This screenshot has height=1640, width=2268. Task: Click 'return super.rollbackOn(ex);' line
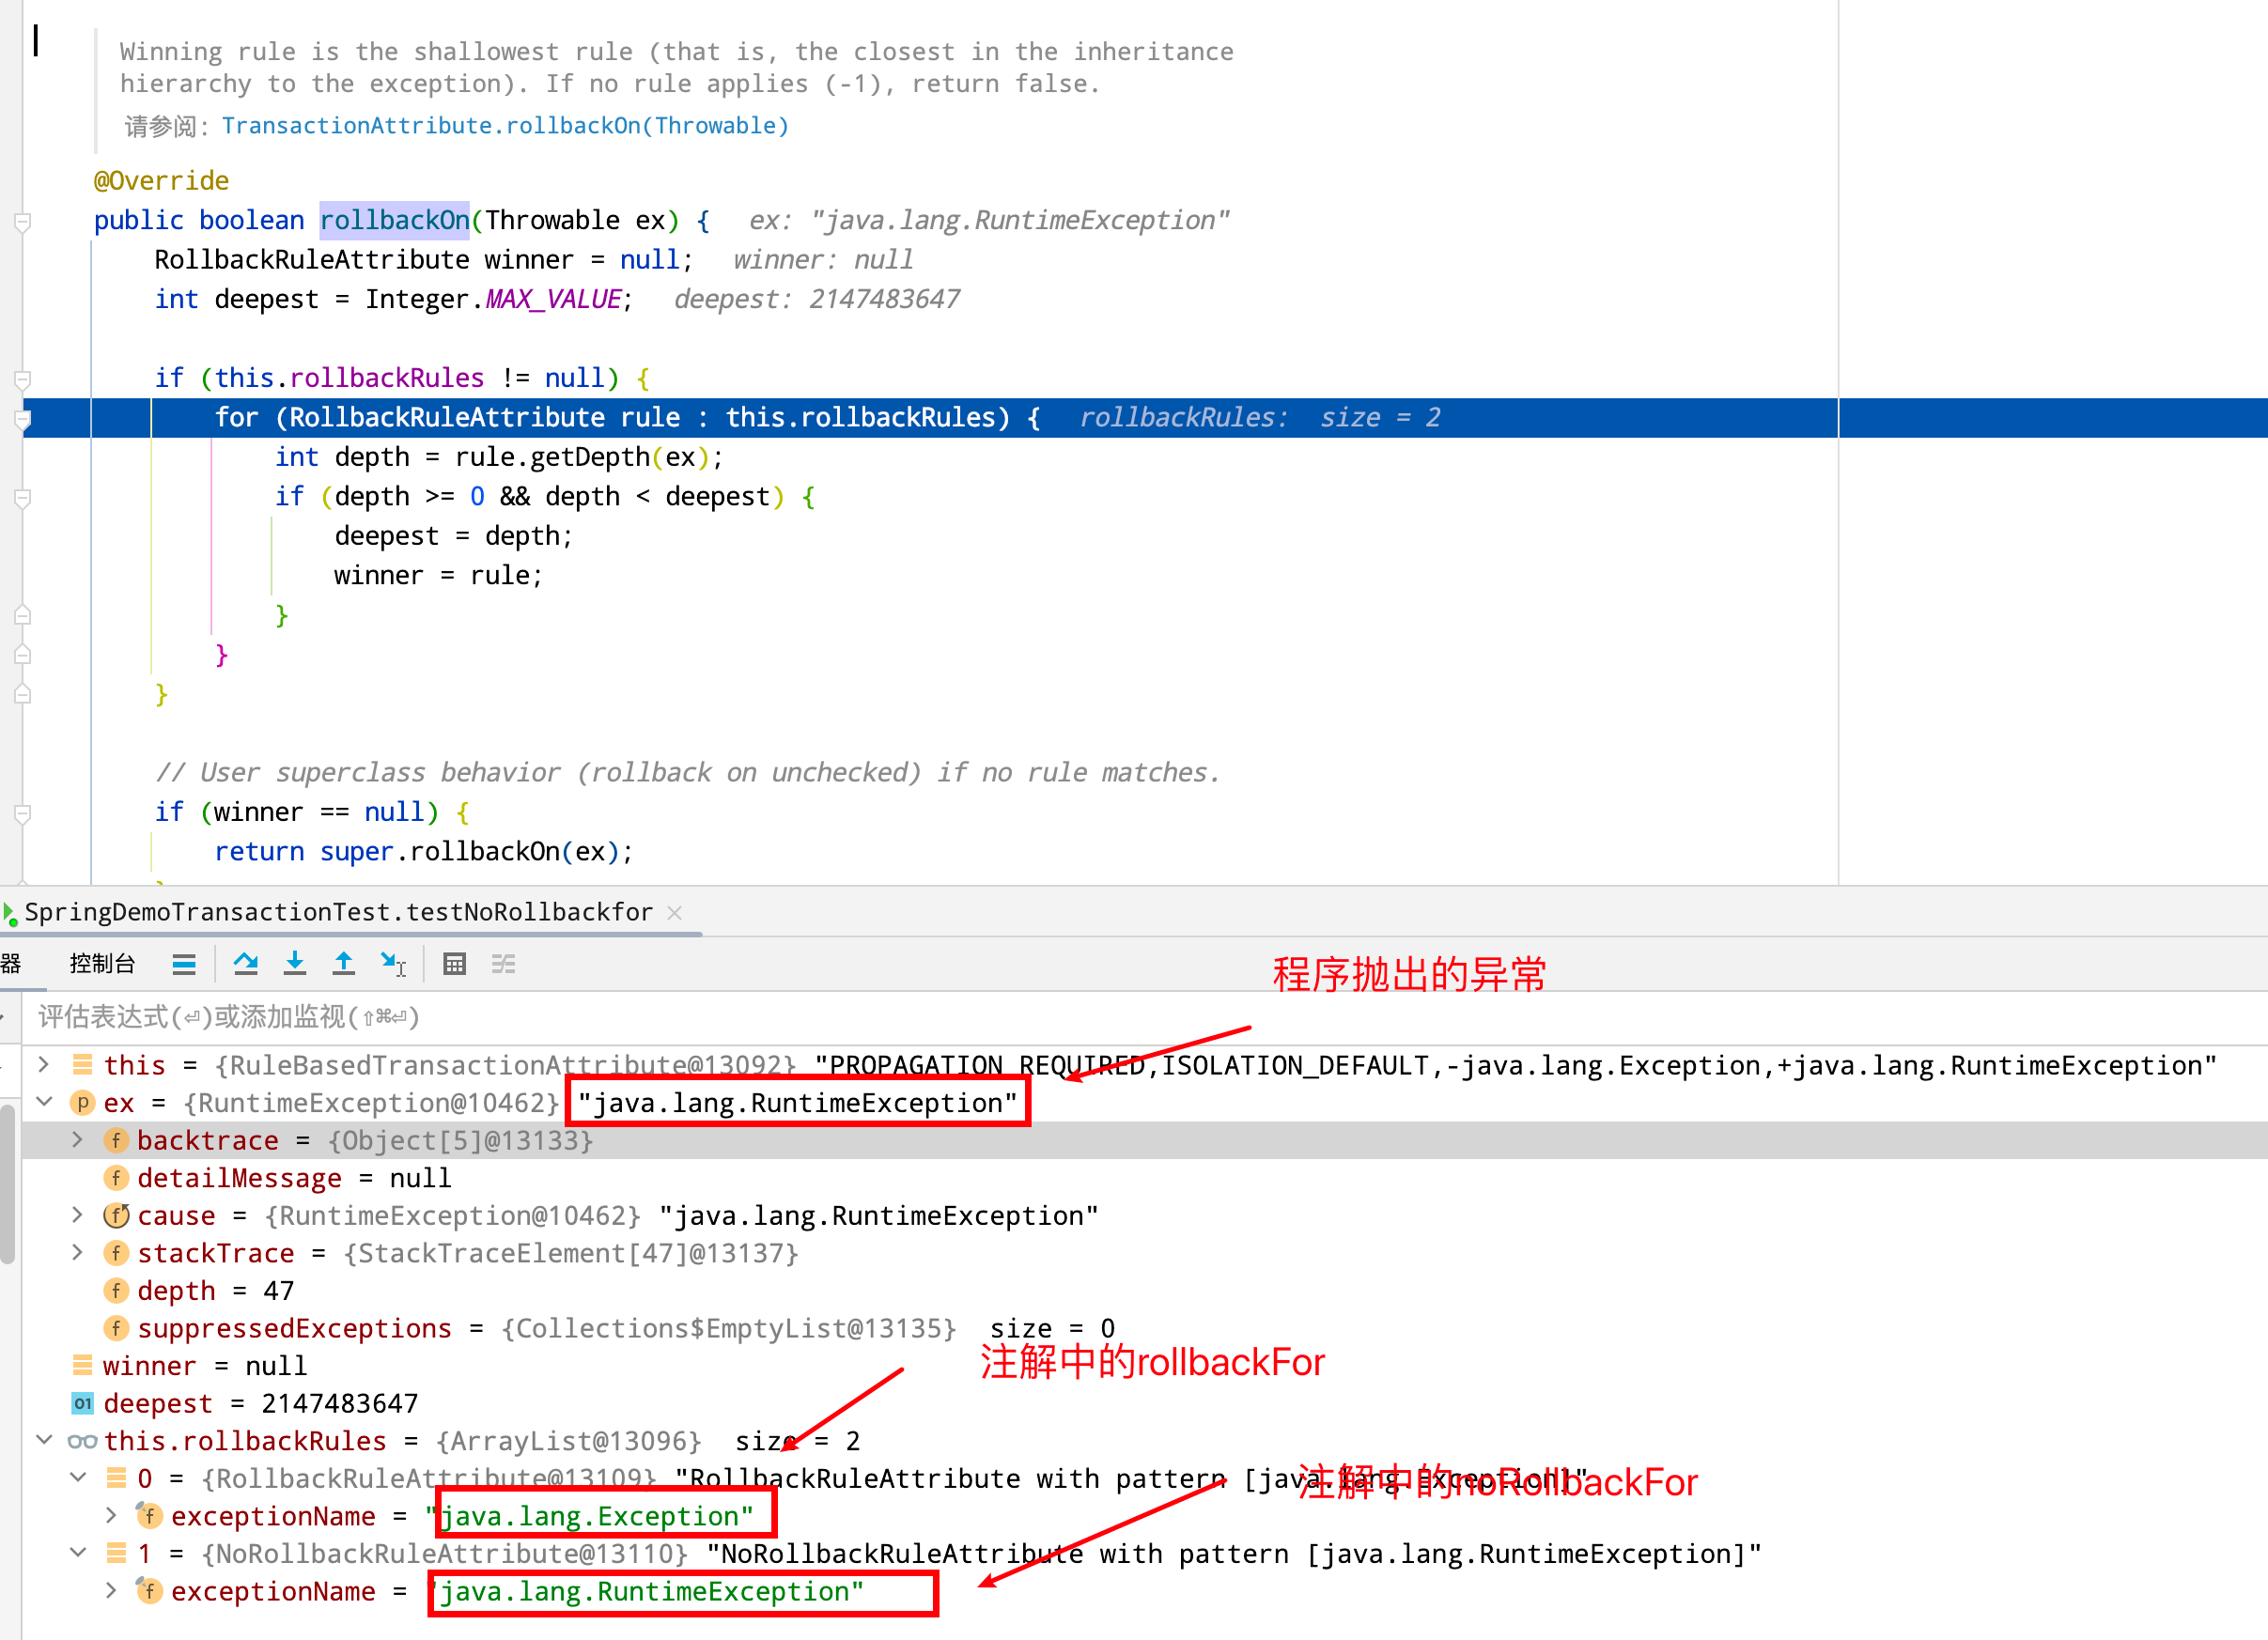[x=423, y=852]
